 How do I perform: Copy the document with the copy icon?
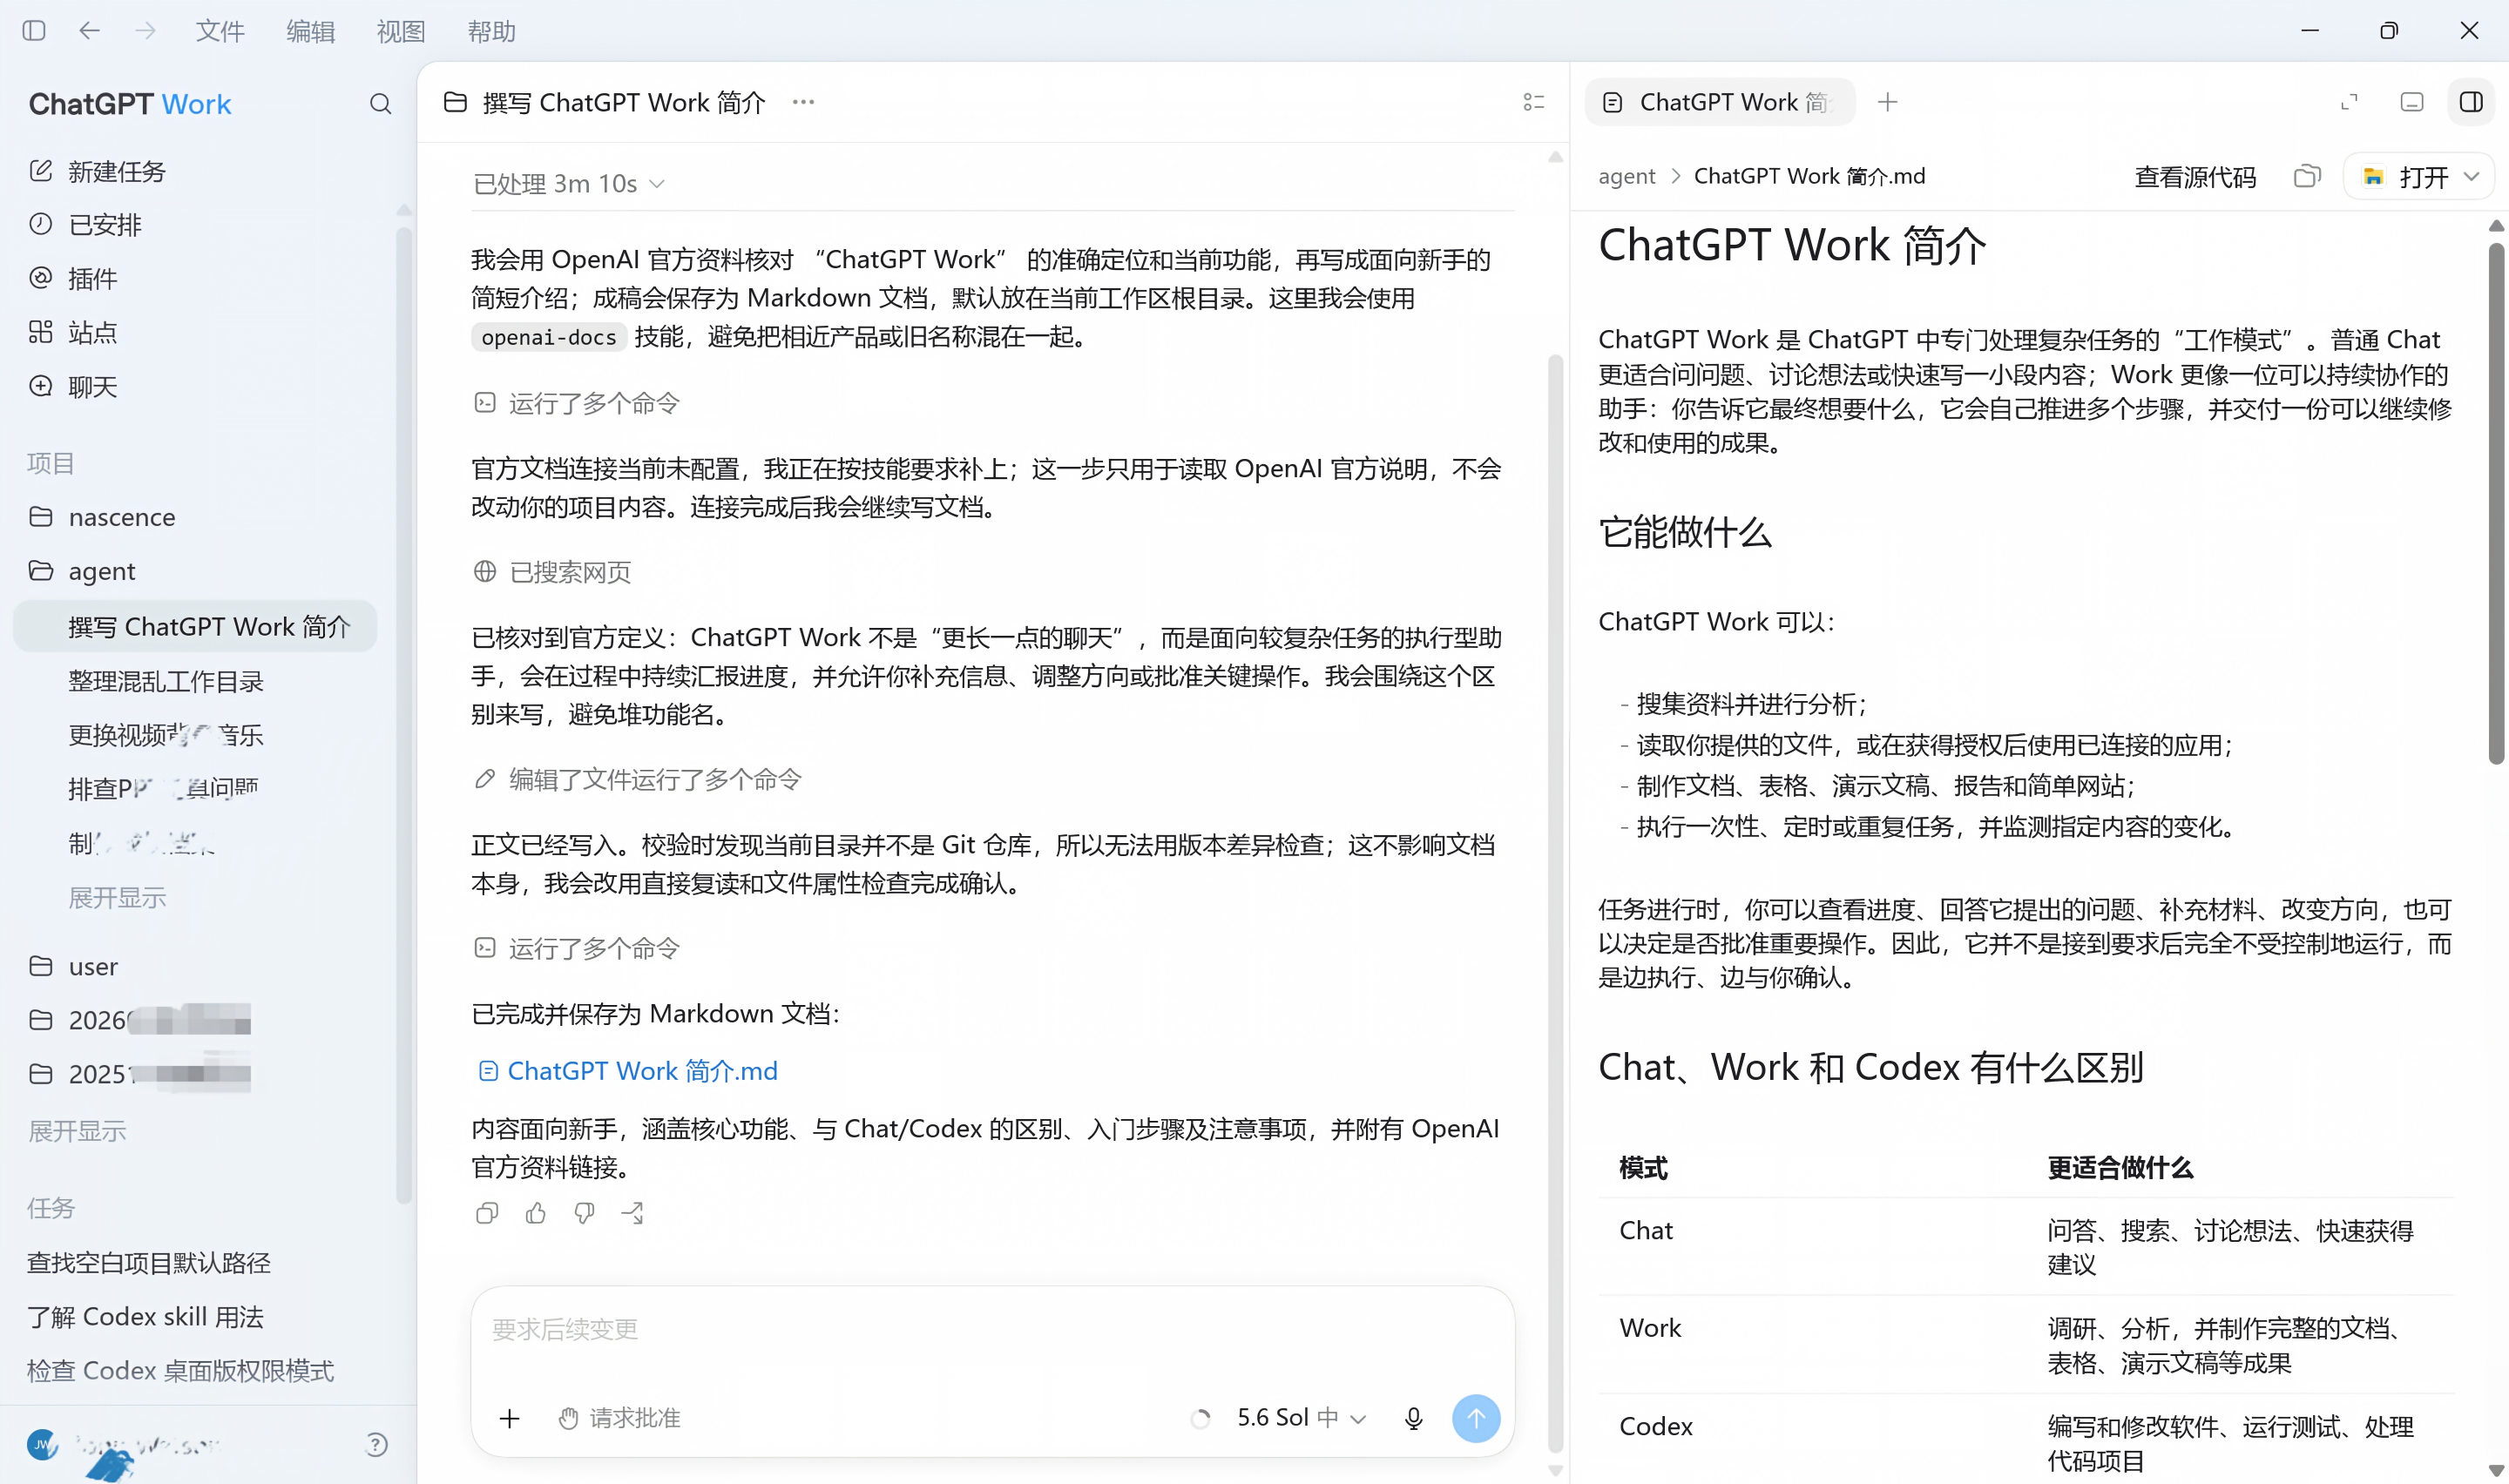[x=2307, y=177]
